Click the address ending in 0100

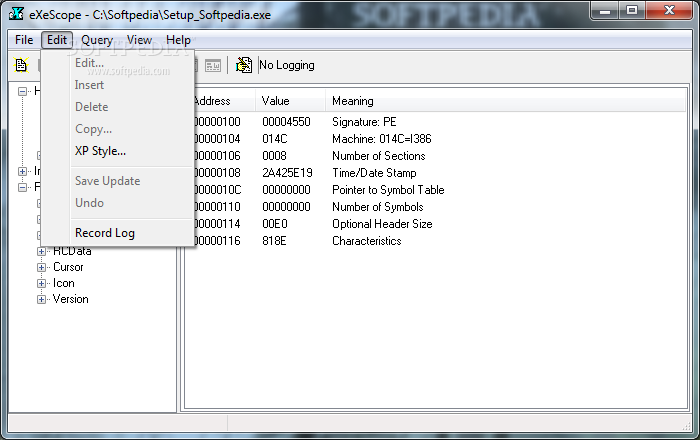(217, 122)
